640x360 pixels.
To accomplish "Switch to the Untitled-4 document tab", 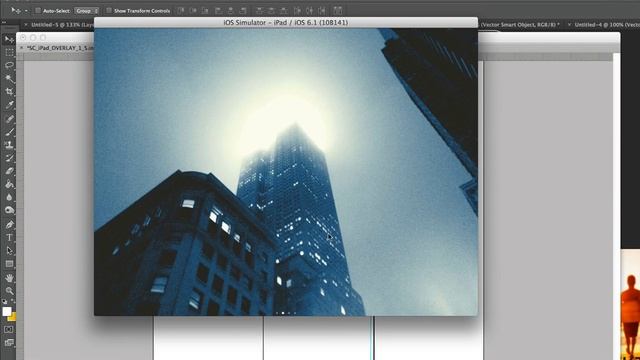I will pos(607,25).
